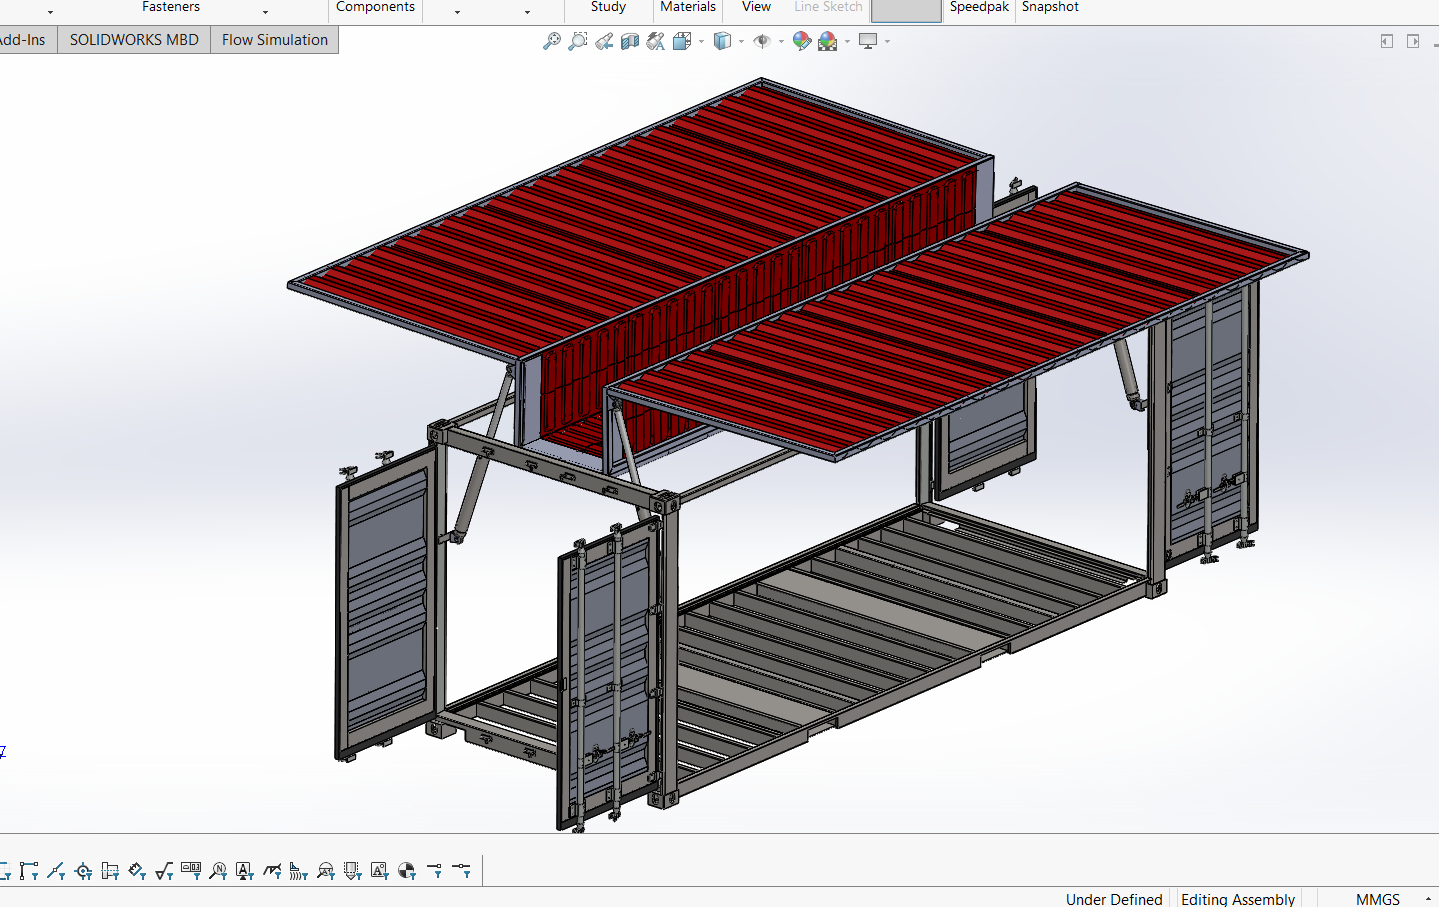Open the Section View tool

tap(630, 41)
